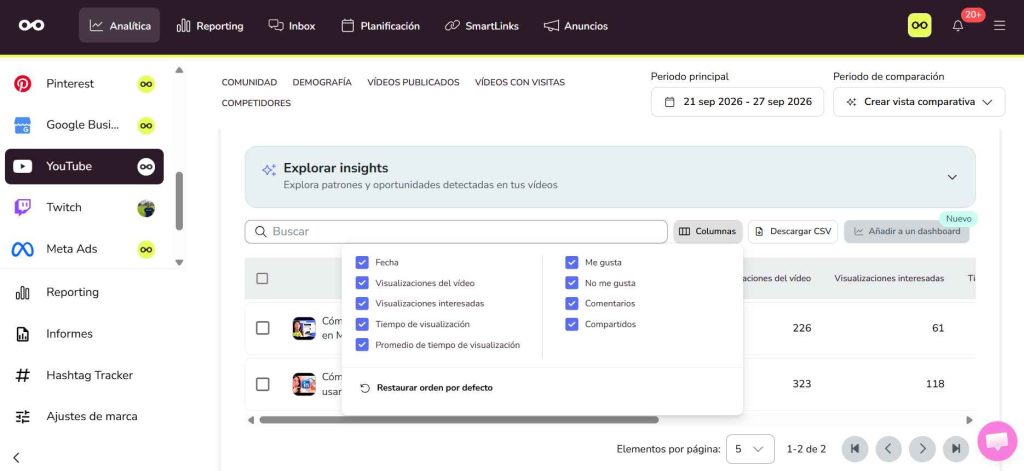Click the table scroll-right arrow
1024x471 pixels.
click(x=969, y=420)
